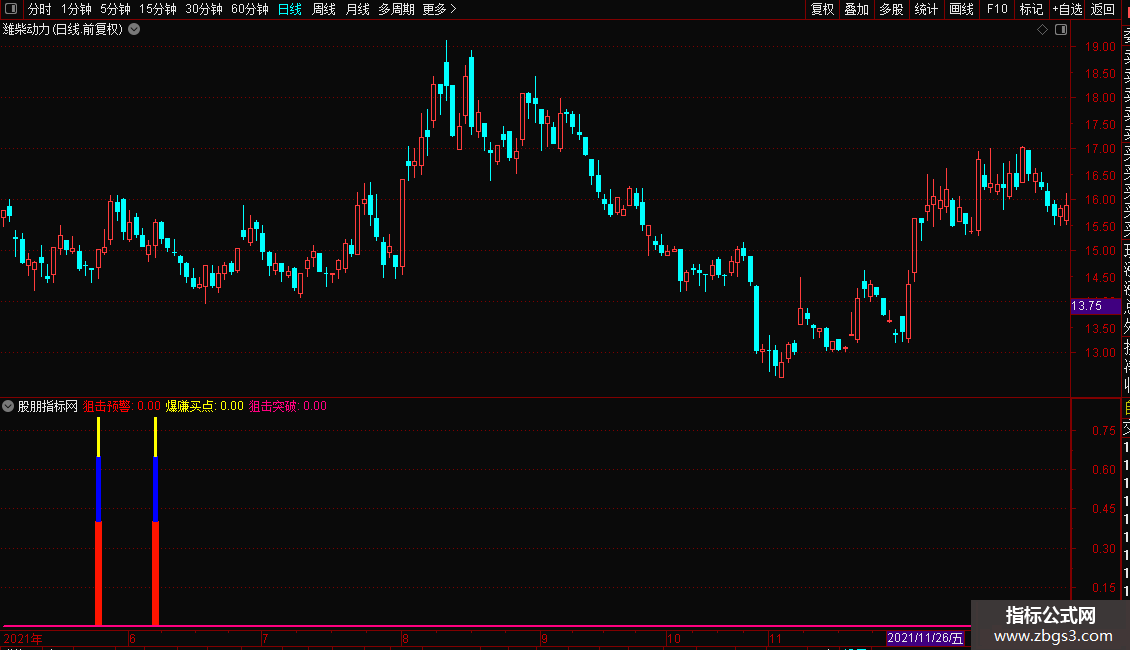Click the diamond icon in chart header

[1042, 30]
